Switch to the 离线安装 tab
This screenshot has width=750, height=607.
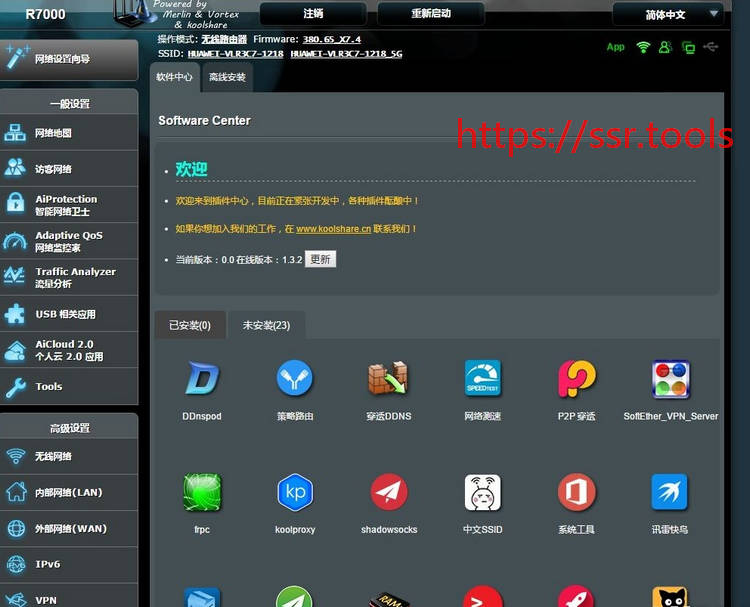coord(227,77)
